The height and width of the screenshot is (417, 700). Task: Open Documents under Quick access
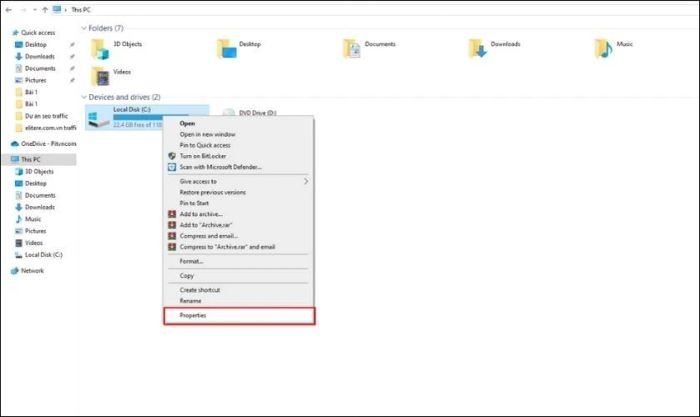(x=40, y=68)
